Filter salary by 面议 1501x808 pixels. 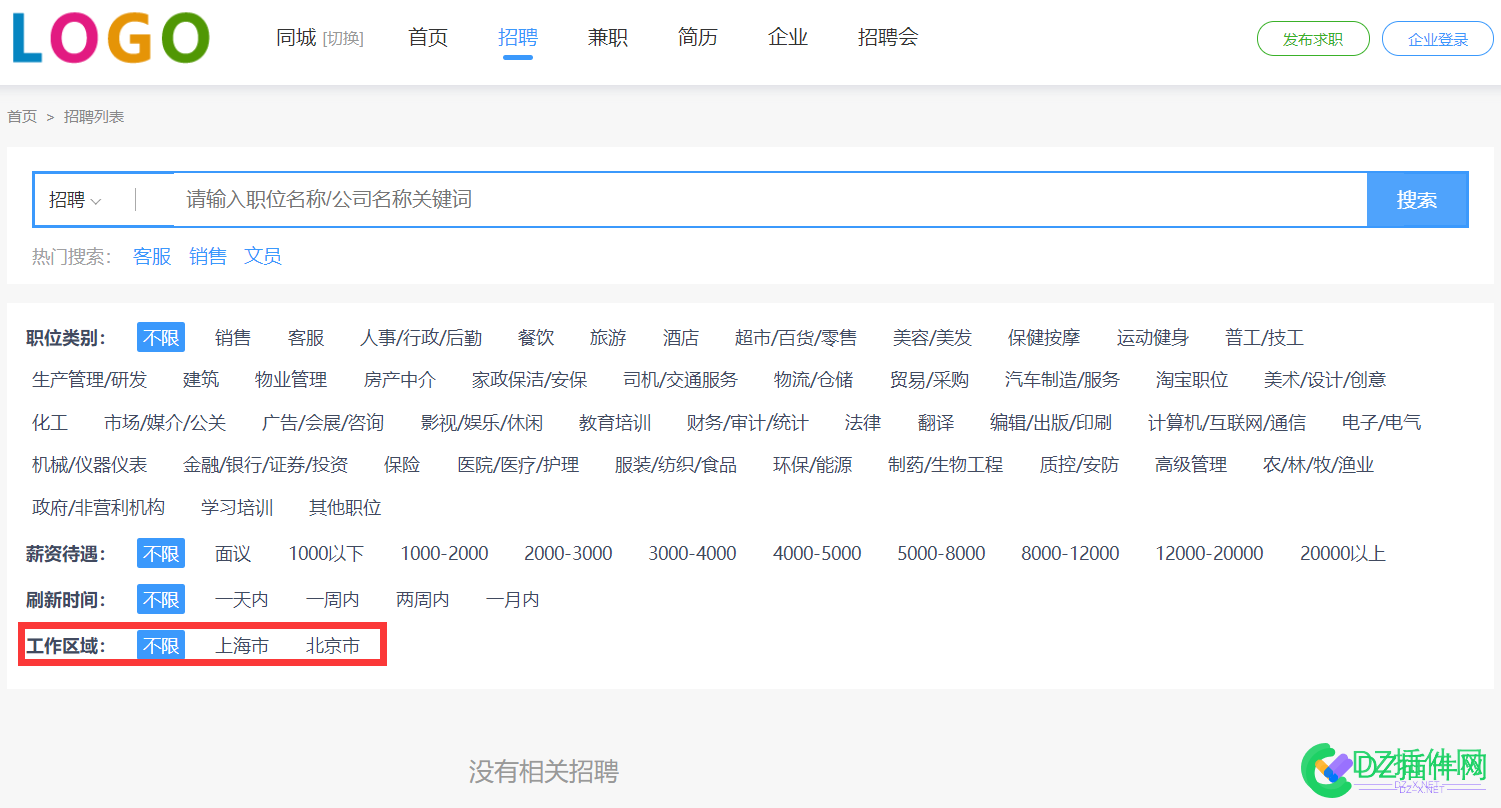233,554
